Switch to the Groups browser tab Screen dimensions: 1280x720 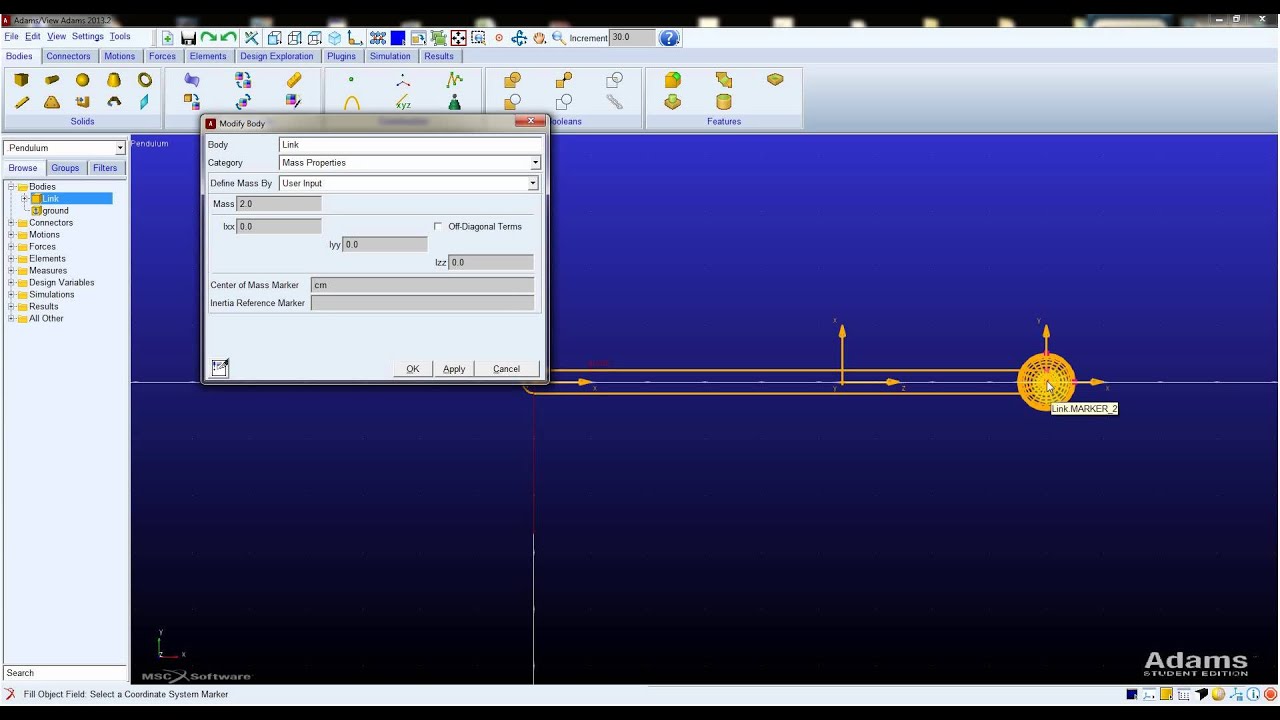[65, 168]
